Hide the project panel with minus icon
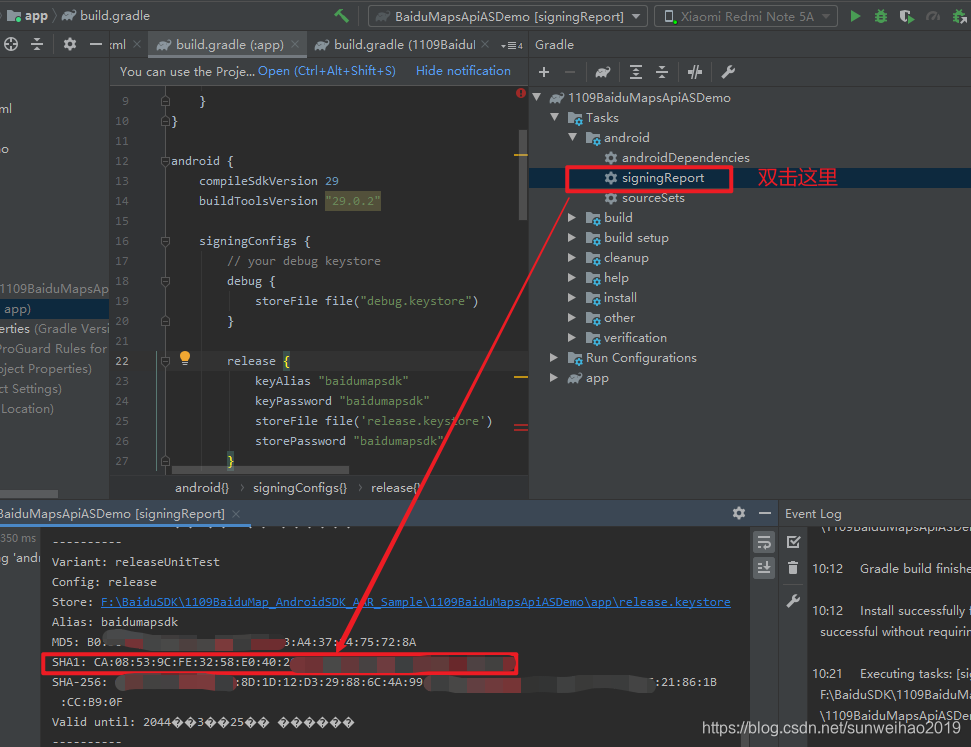The height and width of the screenshot is (747, 971). [95, 44]
